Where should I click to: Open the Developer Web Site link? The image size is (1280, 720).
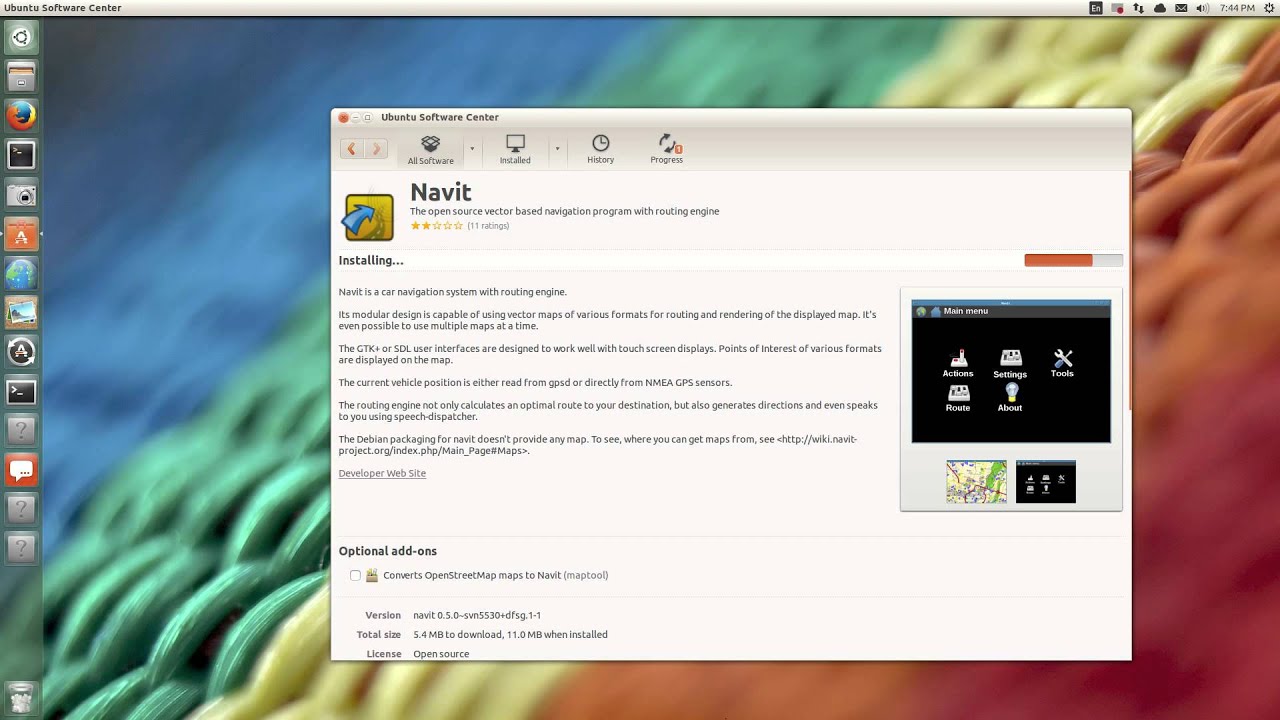[x=382, y=473]
